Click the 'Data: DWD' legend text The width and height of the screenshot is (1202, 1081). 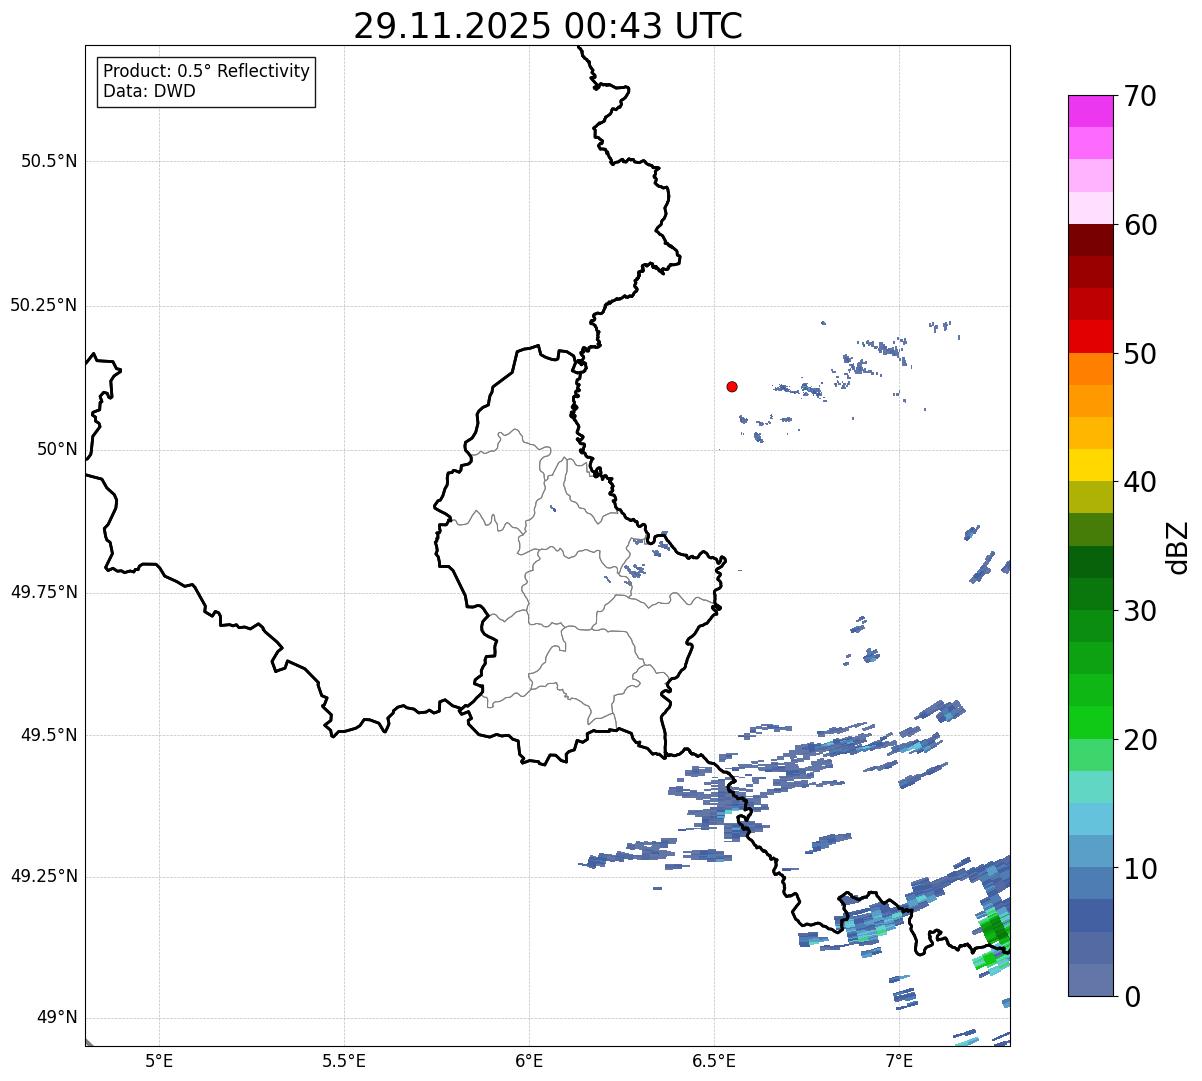[149, 91]
